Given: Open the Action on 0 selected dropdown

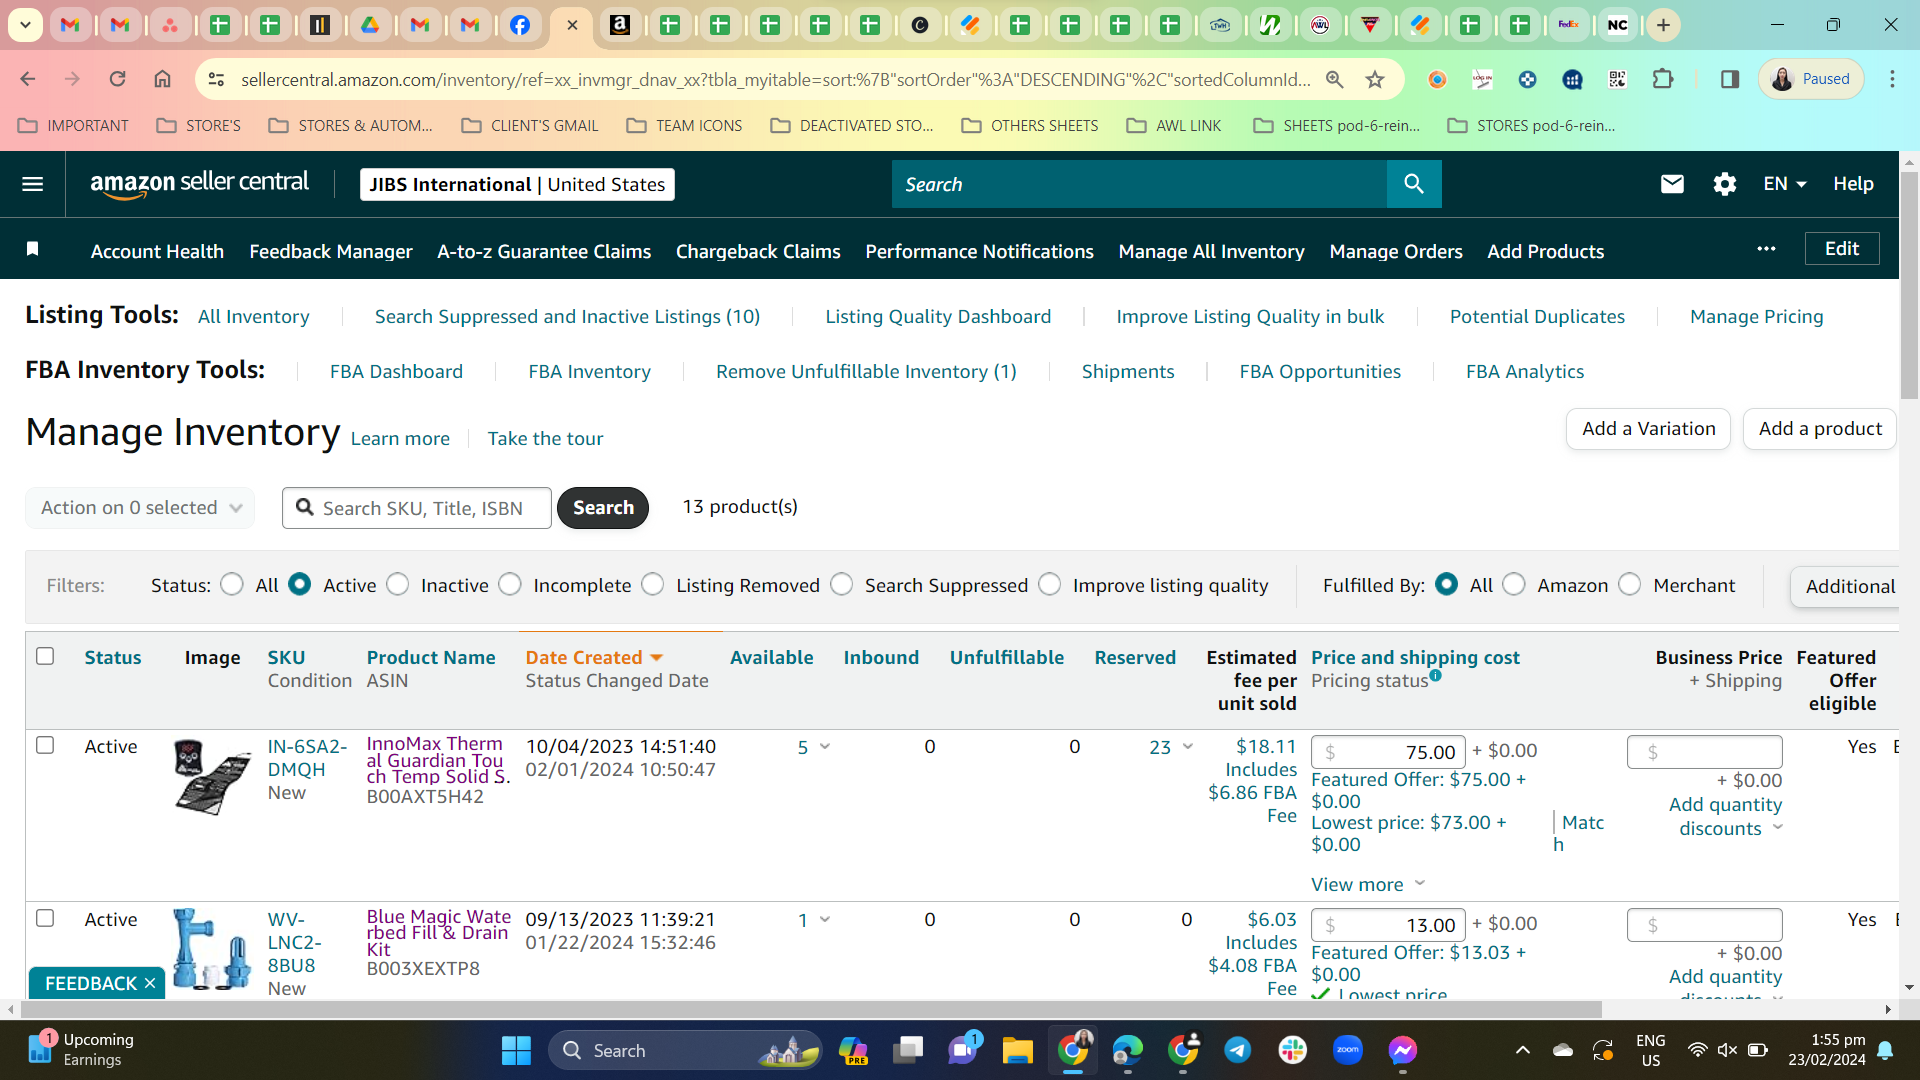Looking at the screenshot, I should coord(140,508).
